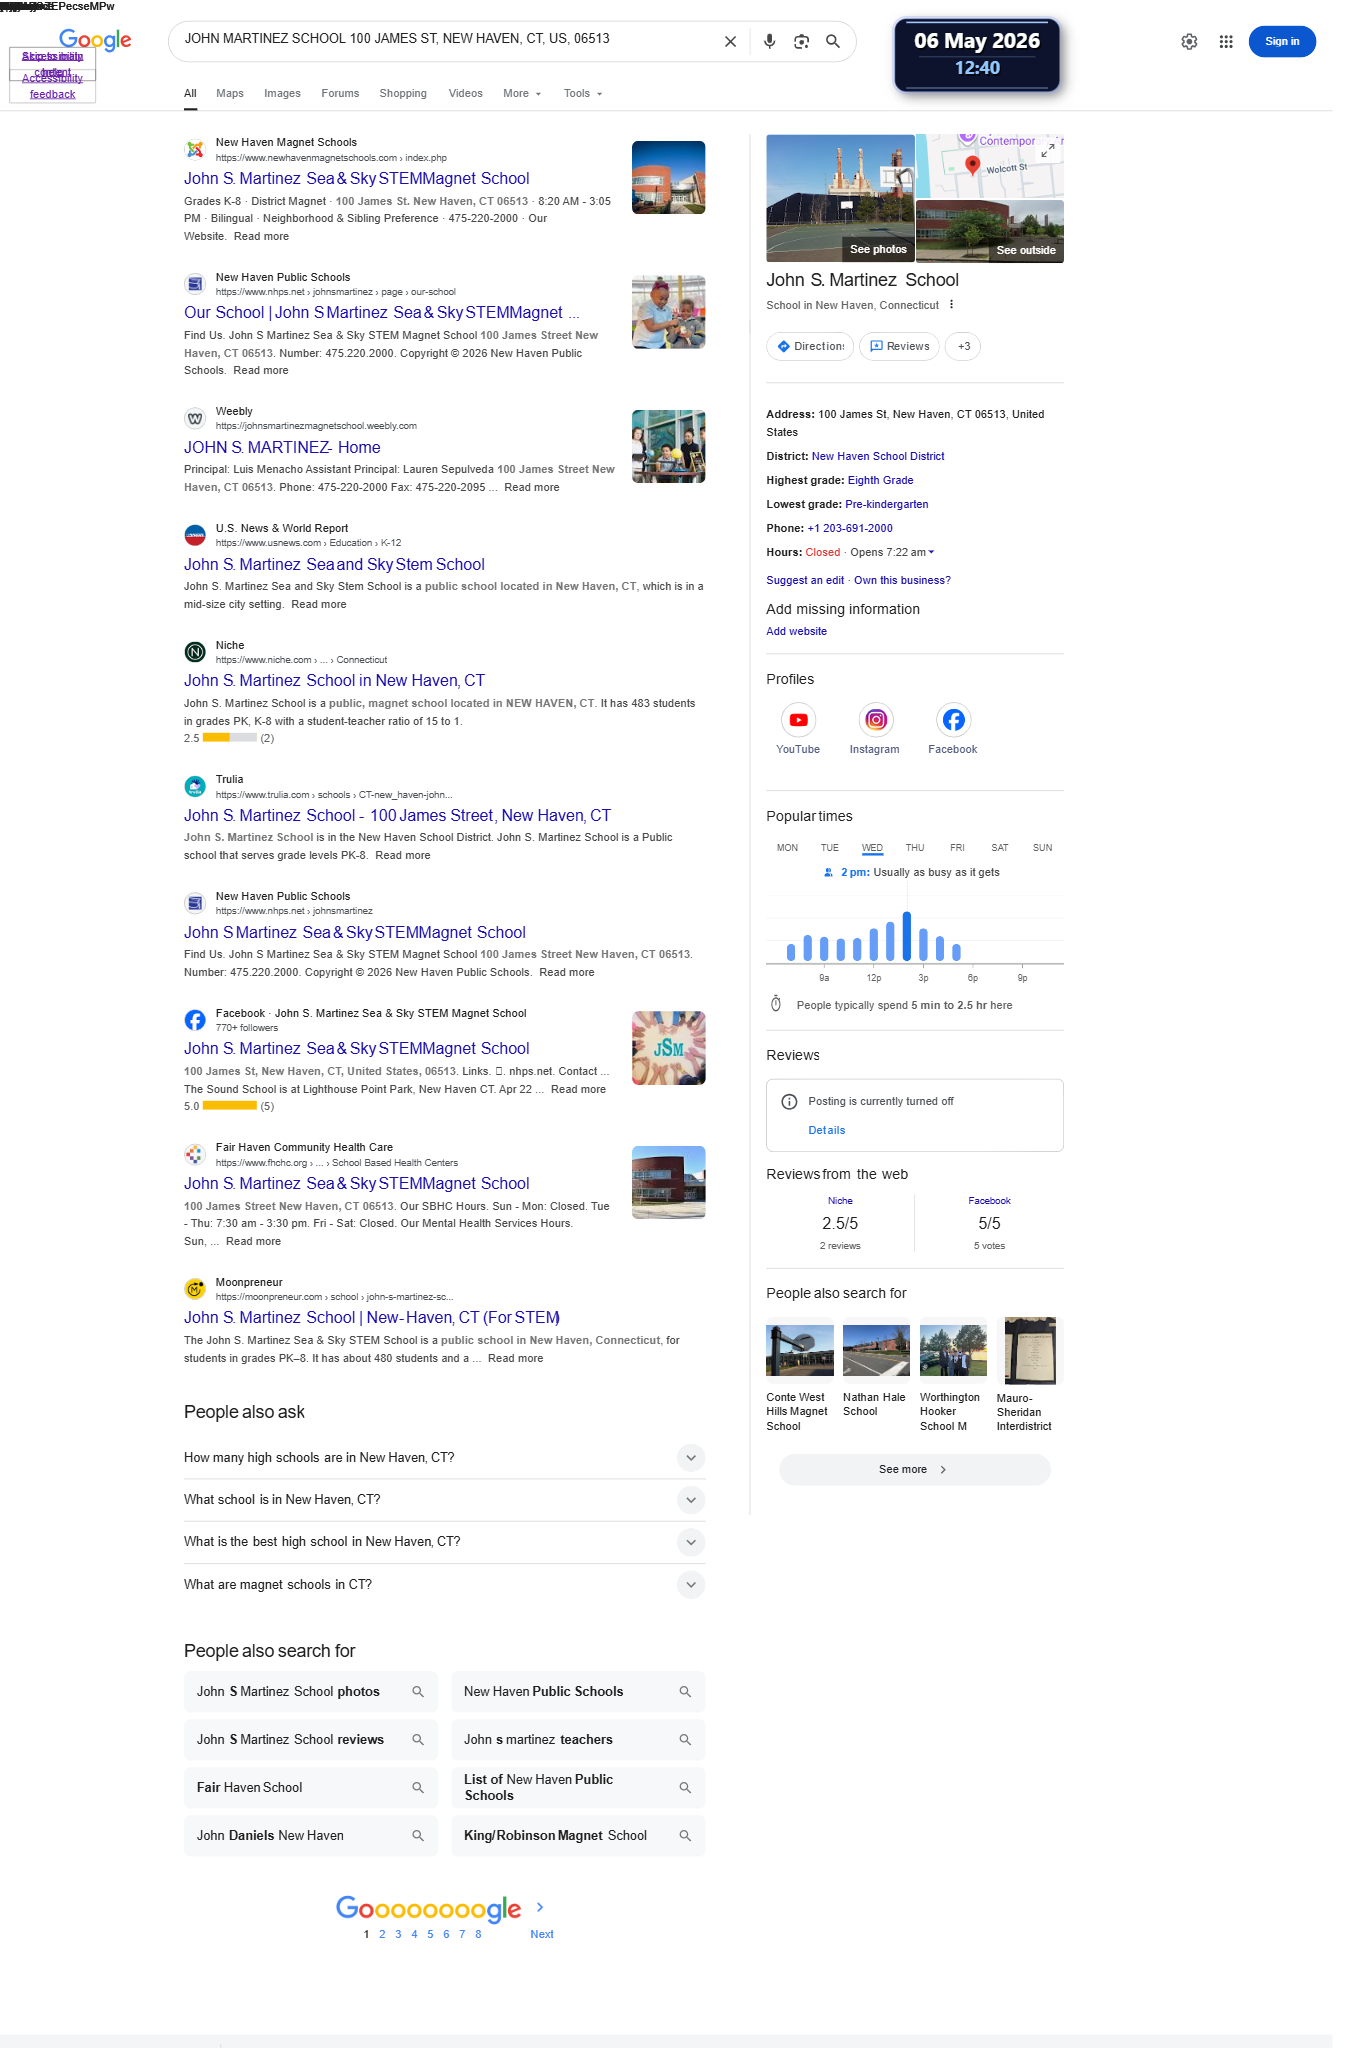This screenshot has width=1348, height=2048.
Task: Go to next page using arrow icon
Action: point(540,1908)
